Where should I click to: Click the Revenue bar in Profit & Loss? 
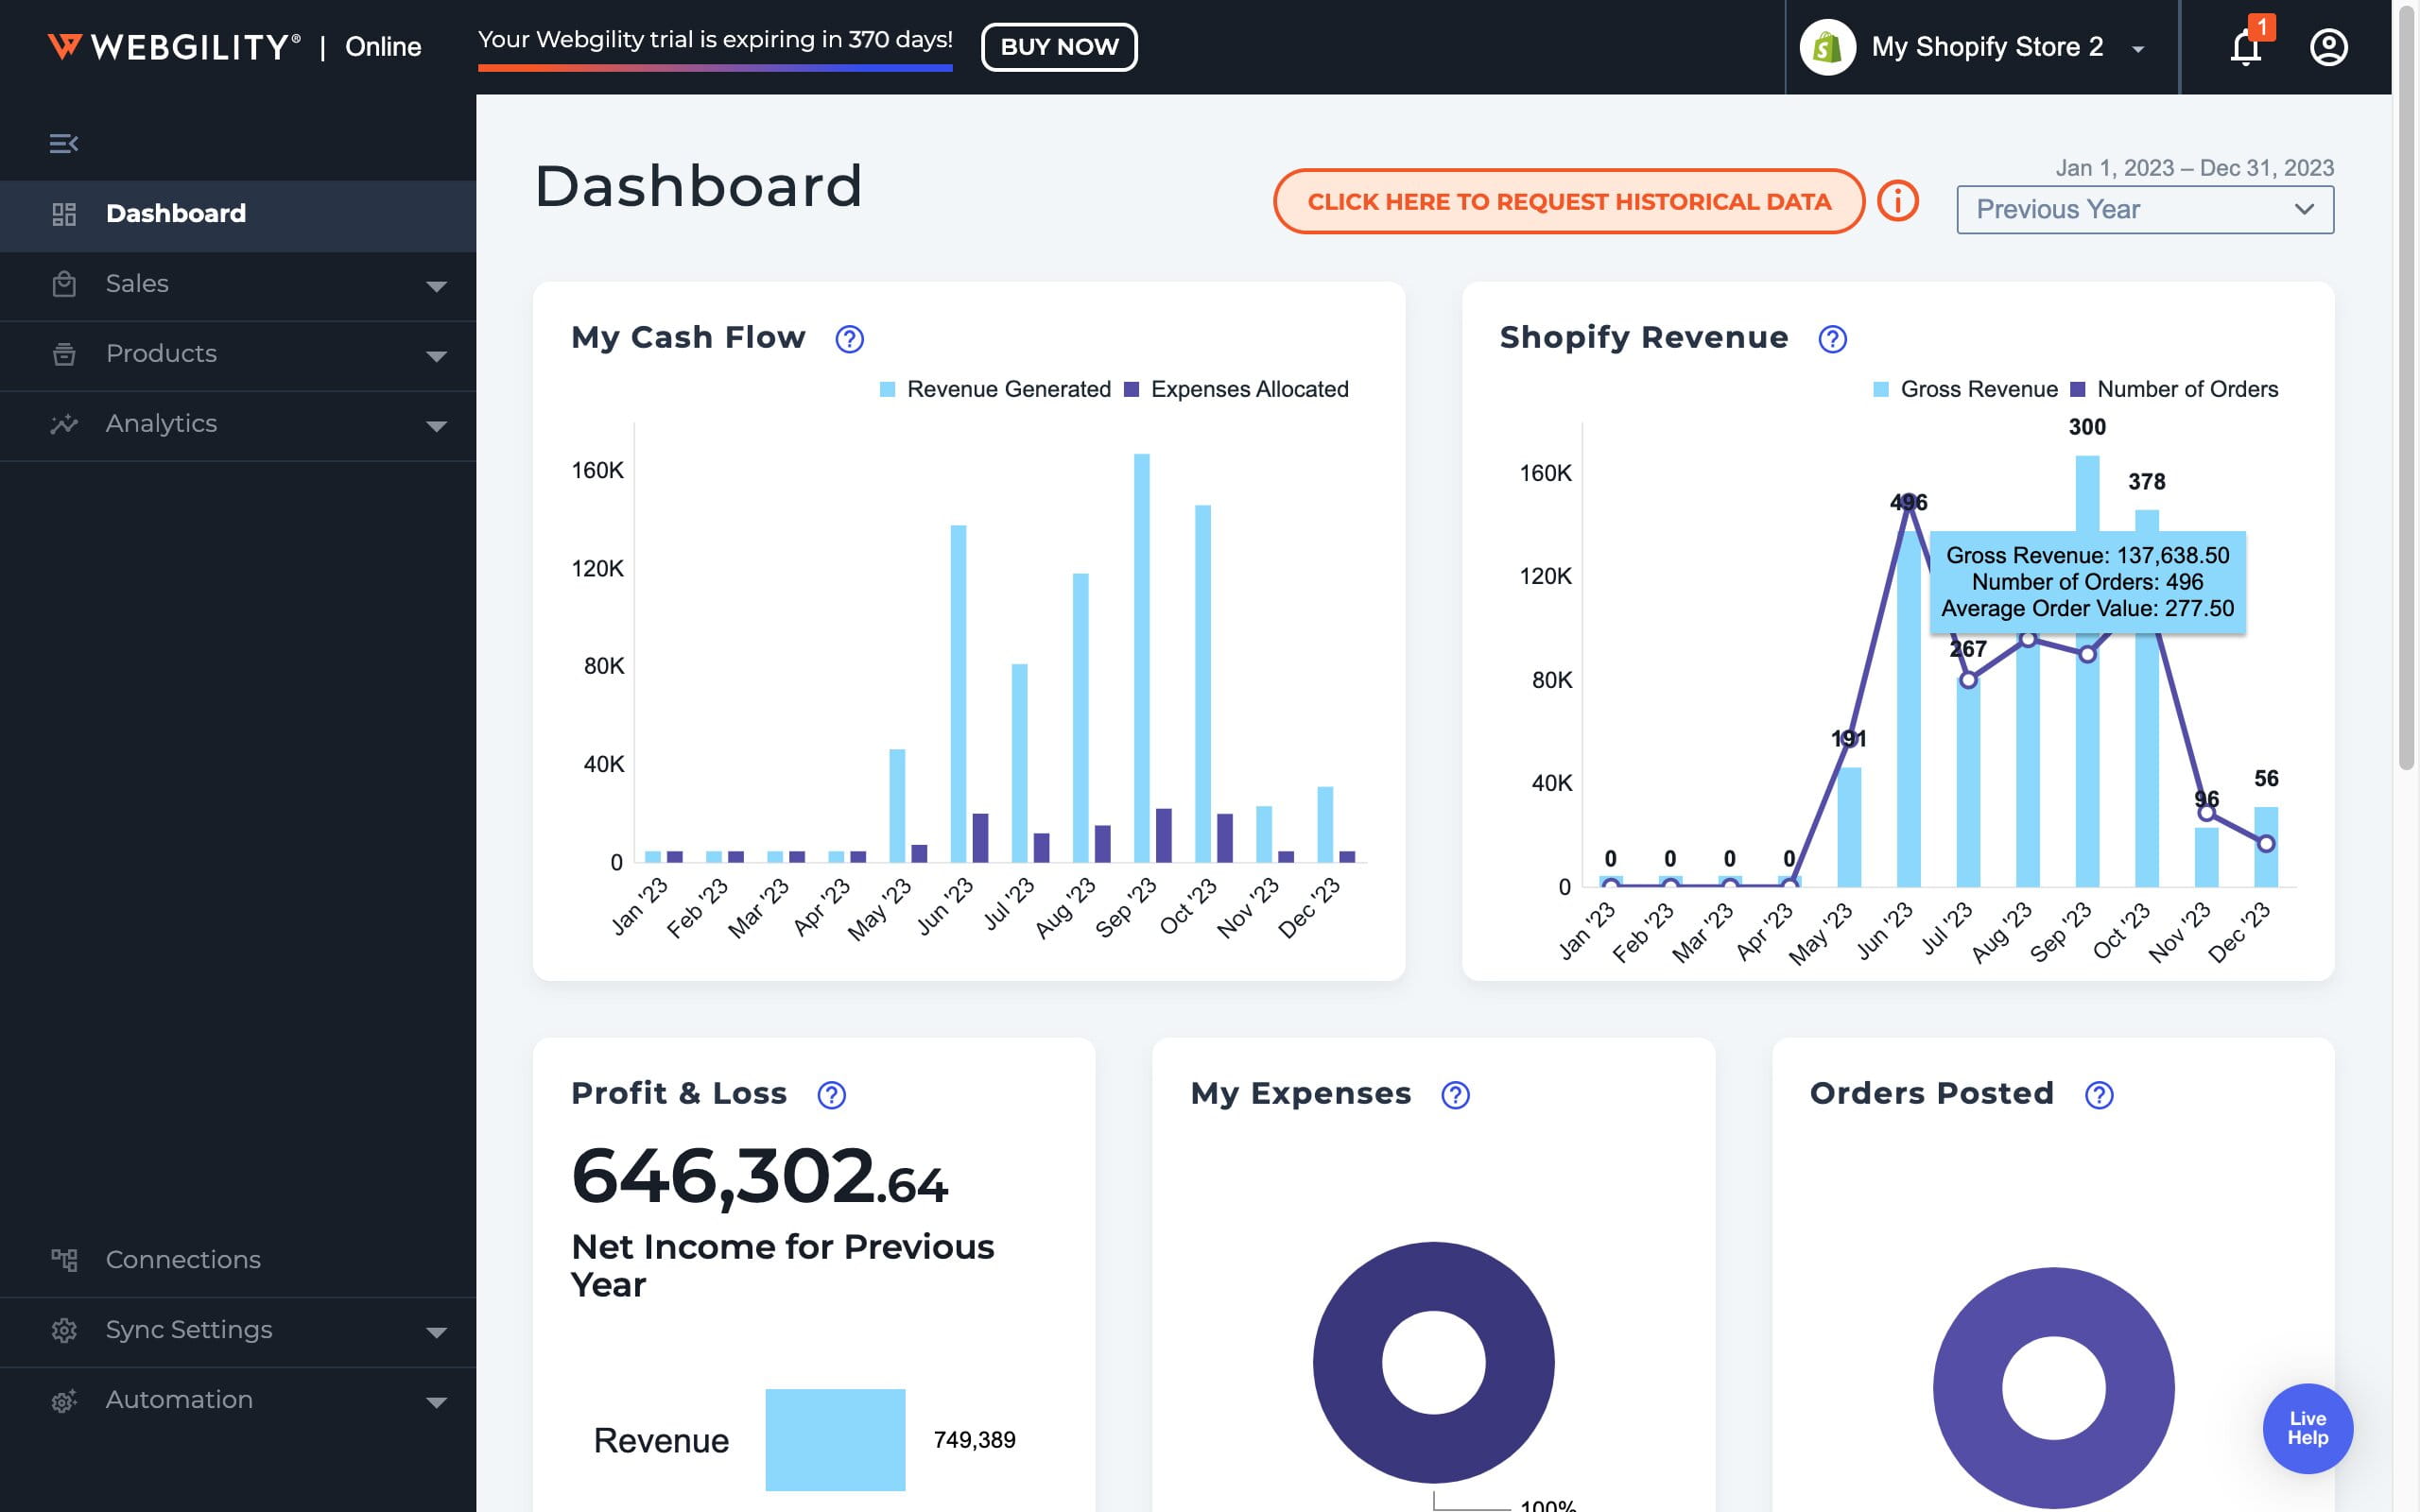pyautogui.click(x=835, y=1440)
